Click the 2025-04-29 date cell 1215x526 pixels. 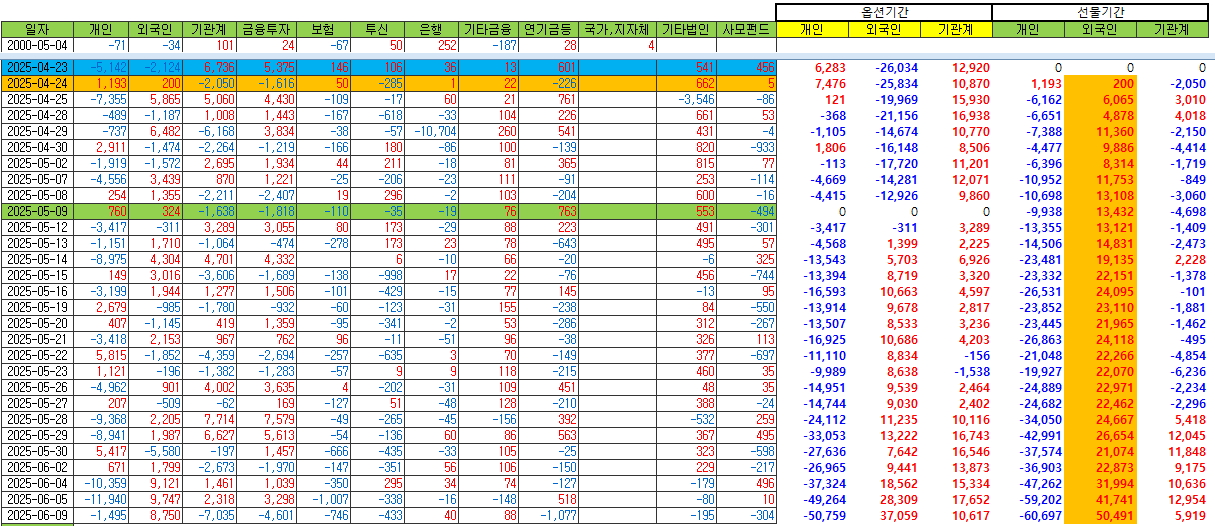pos(37,131)
